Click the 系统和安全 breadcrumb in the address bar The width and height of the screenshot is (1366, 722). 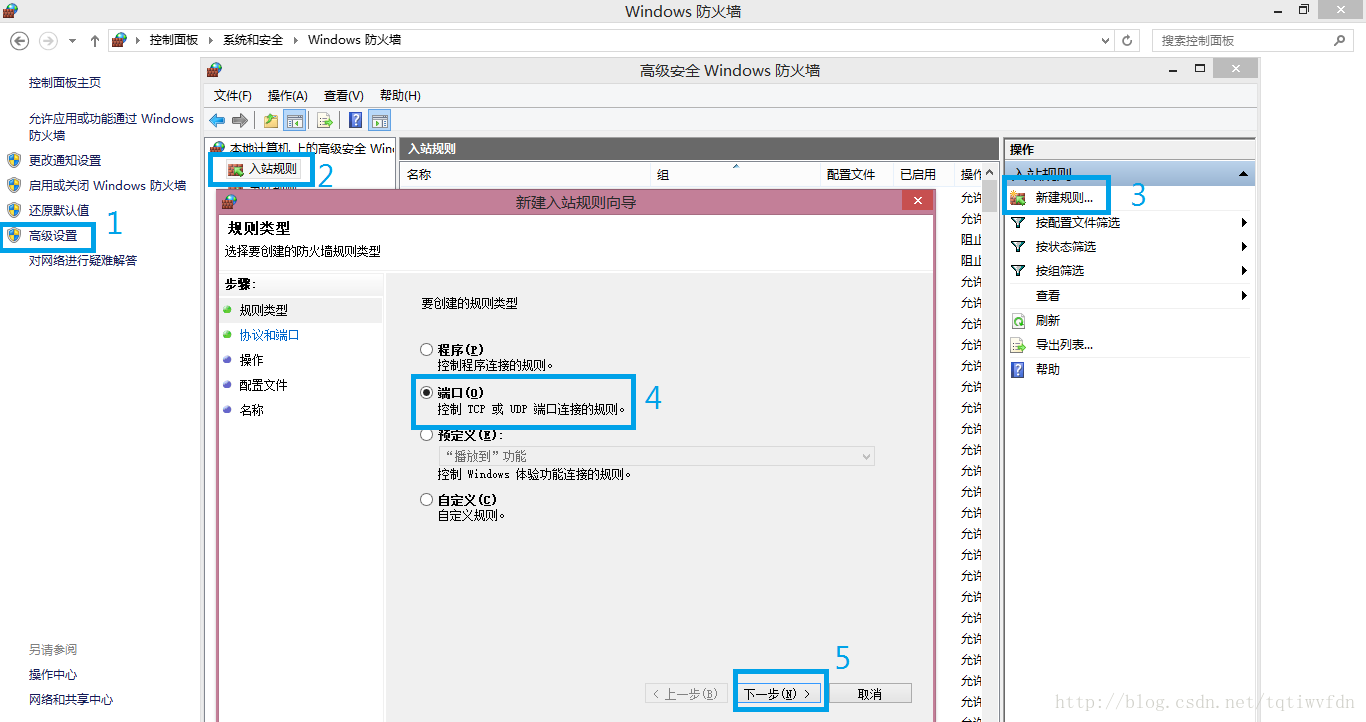click(x=253, y=40)
